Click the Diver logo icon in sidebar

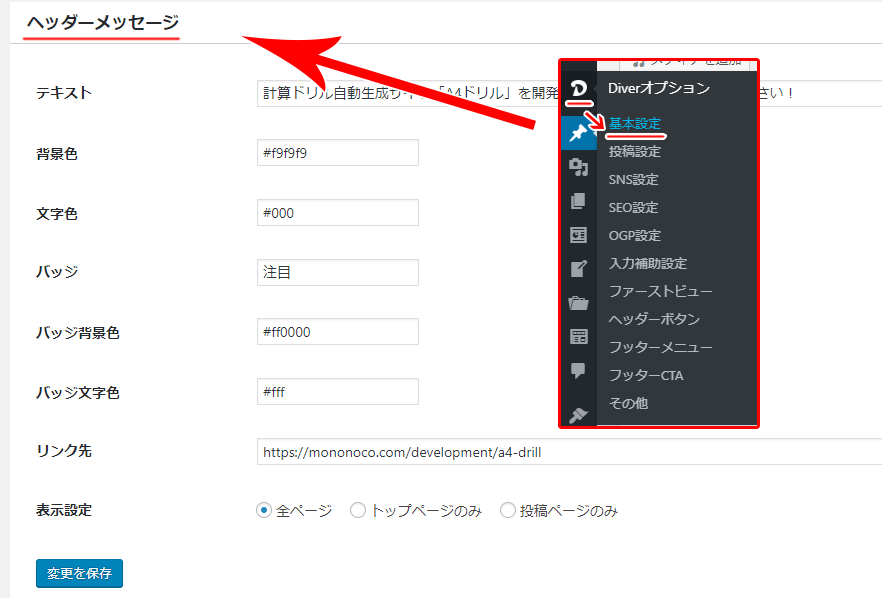click(x=578, y=90)
